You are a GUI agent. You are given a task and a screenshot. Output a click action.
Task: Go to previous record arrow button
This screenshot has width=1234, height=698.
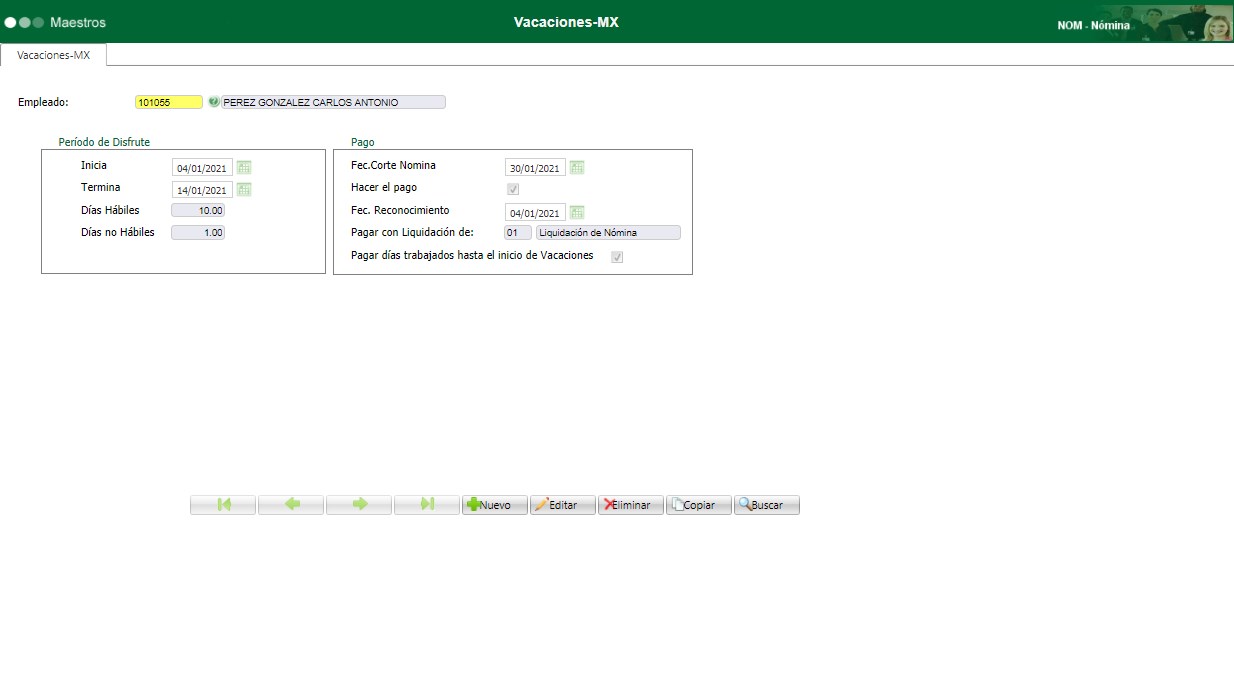pos(291,505)
